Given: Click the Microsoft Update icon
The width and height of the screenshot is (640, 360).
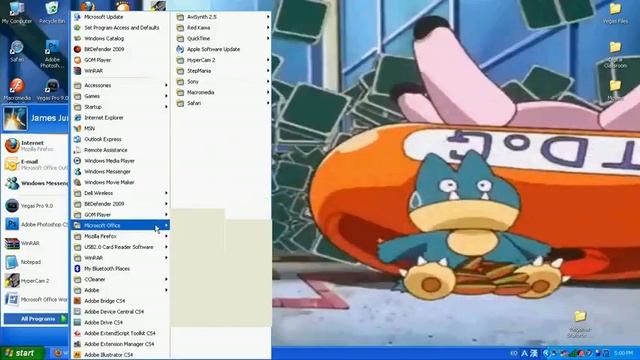Looking at the screenshot, I should click(x=77, y=17).
